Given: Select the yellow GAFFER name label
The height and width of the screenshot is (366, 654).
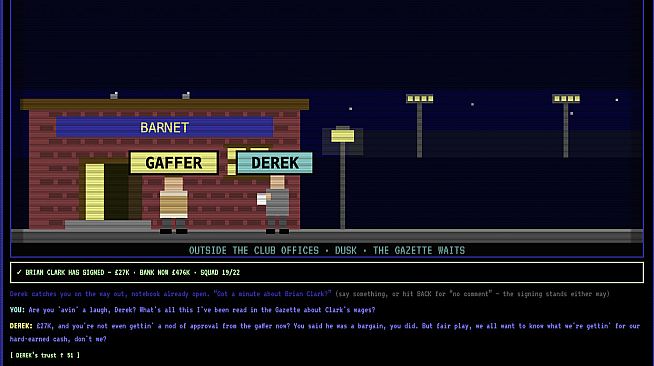Looking at the screenshot, I should tap(174, 163).
